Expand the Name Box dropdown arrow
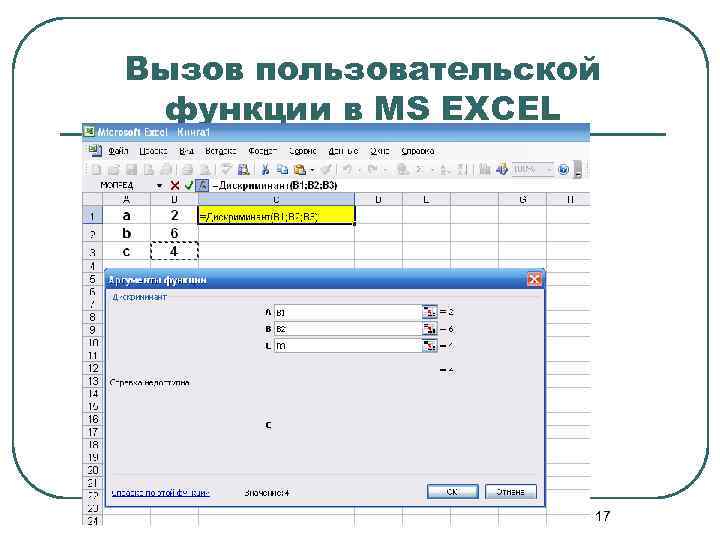 [159, 186]
